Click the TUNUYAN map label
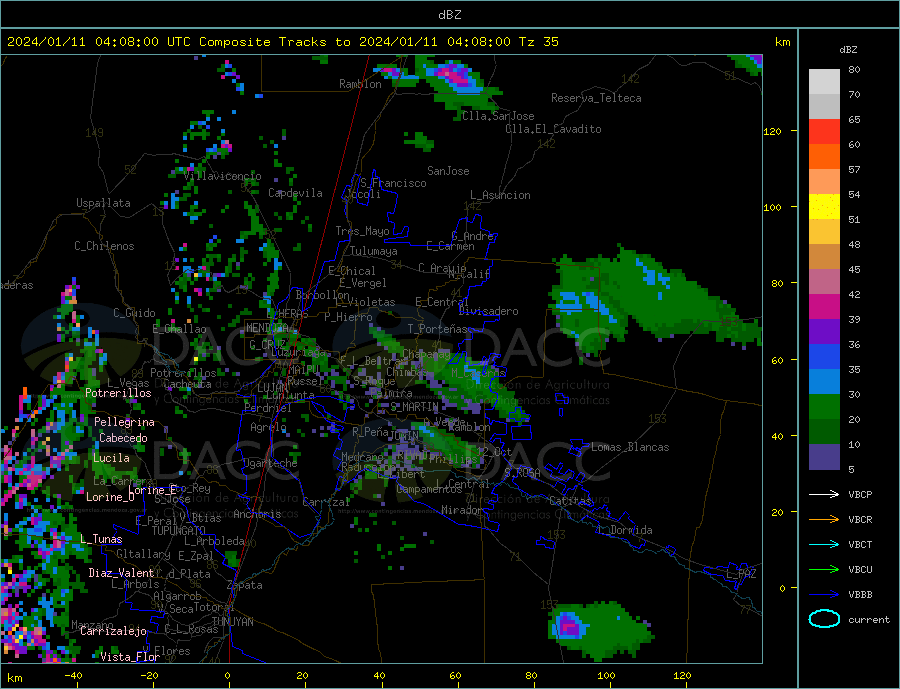This screenshot has height=689, width=900. 232,622
